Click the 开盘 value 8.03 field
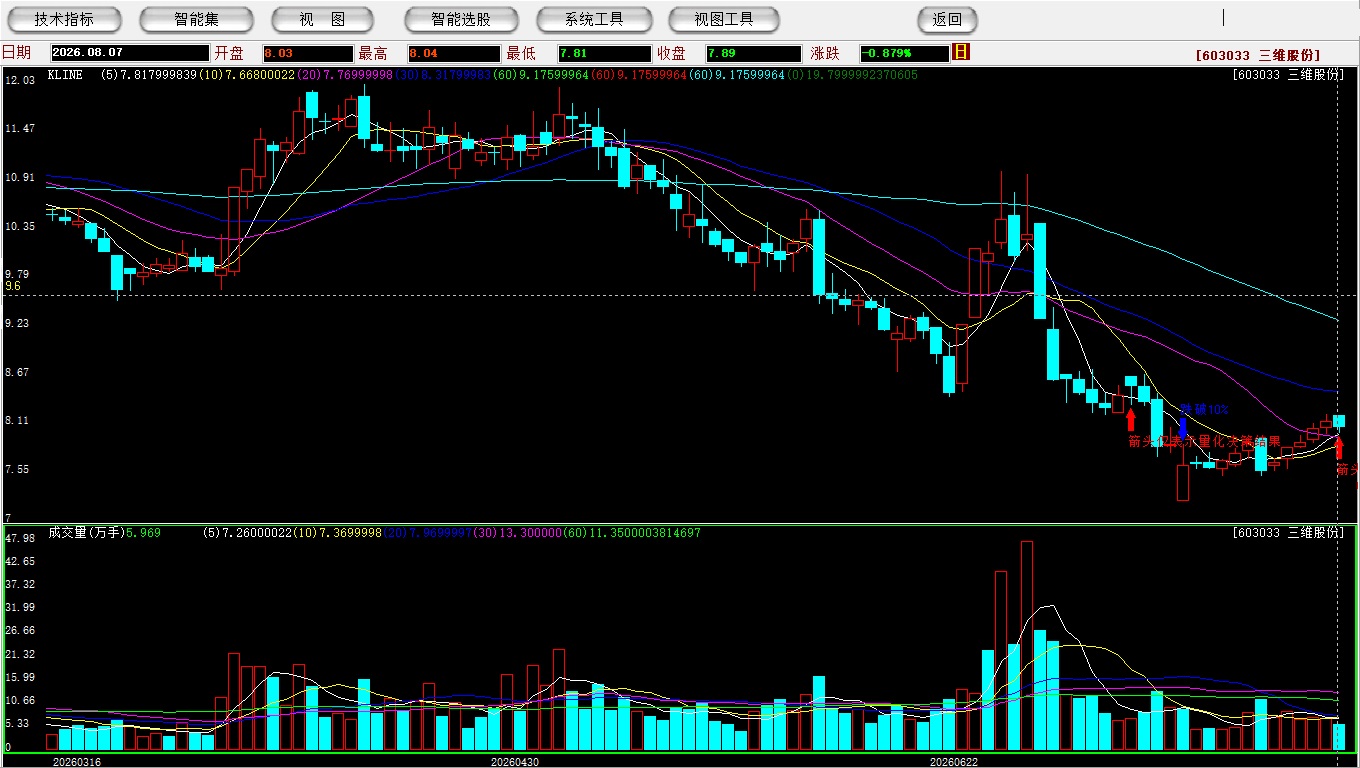 [x=308, y=53]
